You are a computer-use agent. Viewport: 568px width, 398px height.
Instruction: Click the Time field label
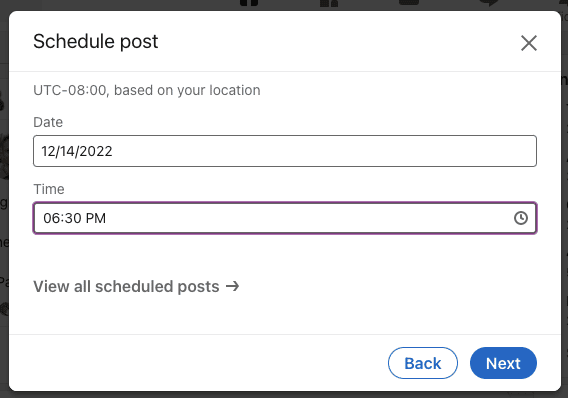[49, 189]
